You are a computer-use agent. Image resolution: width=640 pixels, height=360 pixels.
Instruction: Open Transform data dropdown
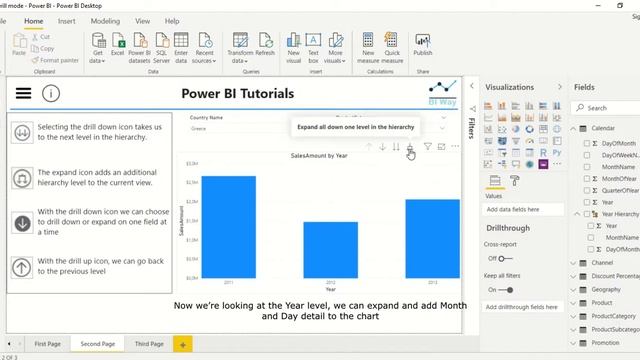(x=240, y=48)
